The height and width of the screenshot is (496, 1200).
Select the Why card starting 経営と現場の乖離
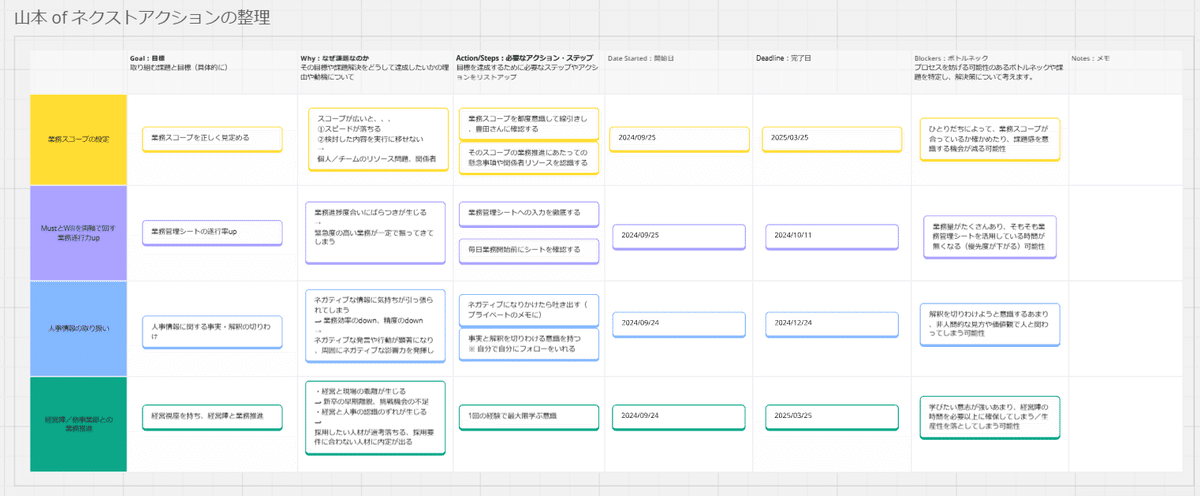pyautogui.click(x=374, y=417)
